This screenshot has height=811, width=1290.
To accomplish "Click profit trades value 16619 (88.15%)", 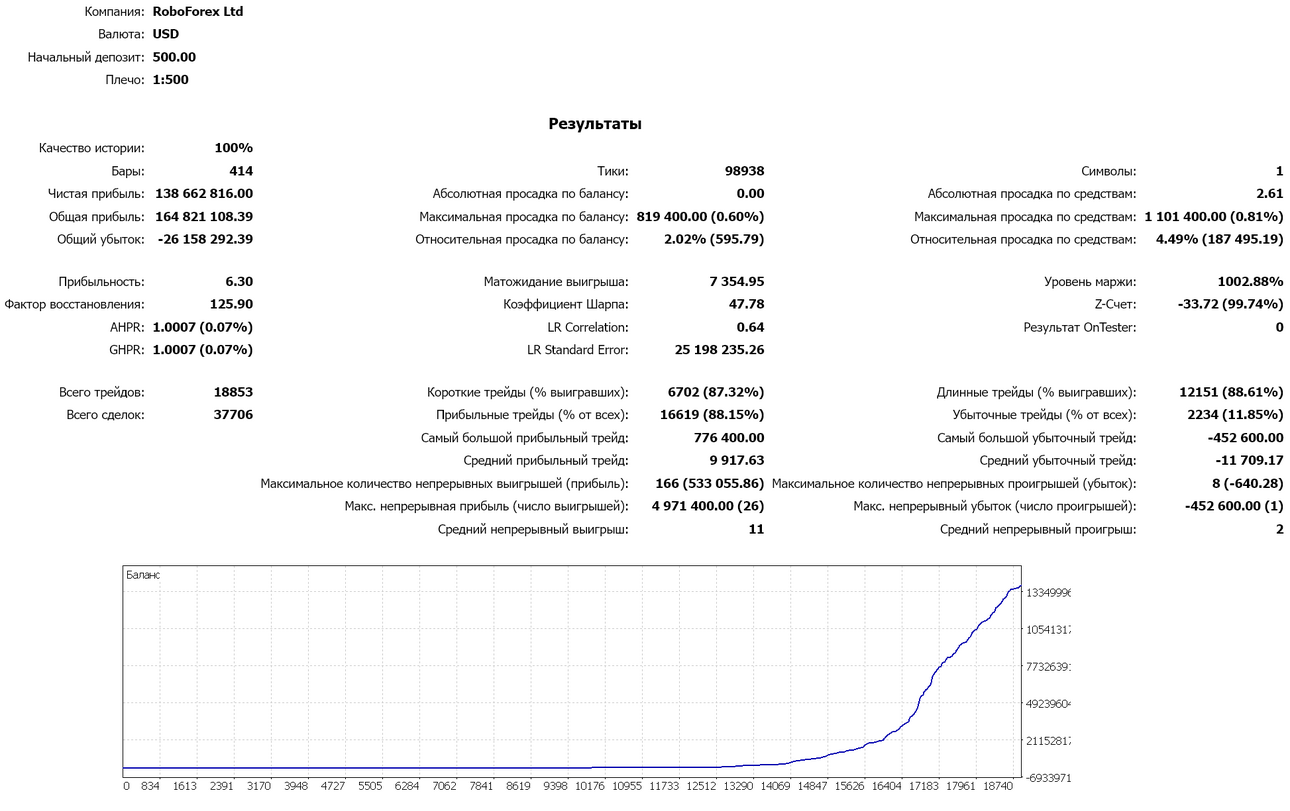I will [x=712, y=415].
